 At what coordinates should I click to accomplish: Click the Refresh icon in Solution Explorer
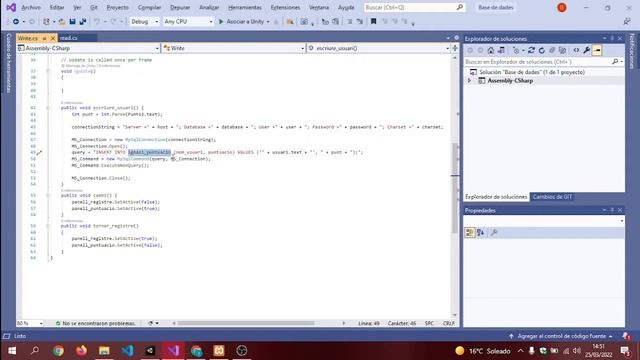pyautogui.click(x=542, y=50)
